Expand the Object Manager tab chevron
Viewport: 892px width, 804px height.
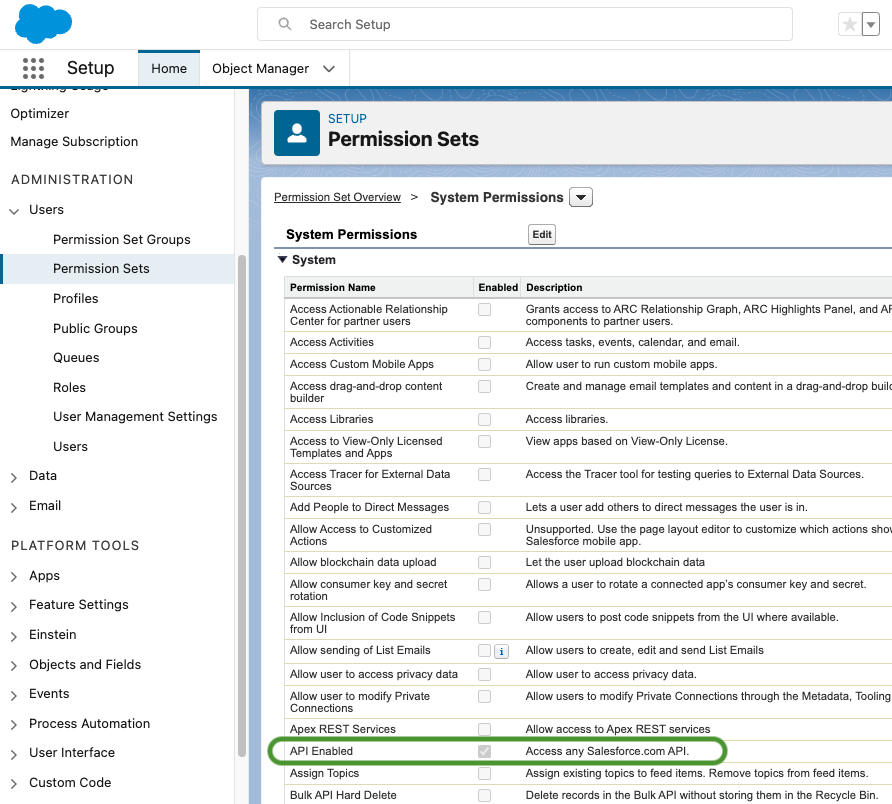(329, 69)
